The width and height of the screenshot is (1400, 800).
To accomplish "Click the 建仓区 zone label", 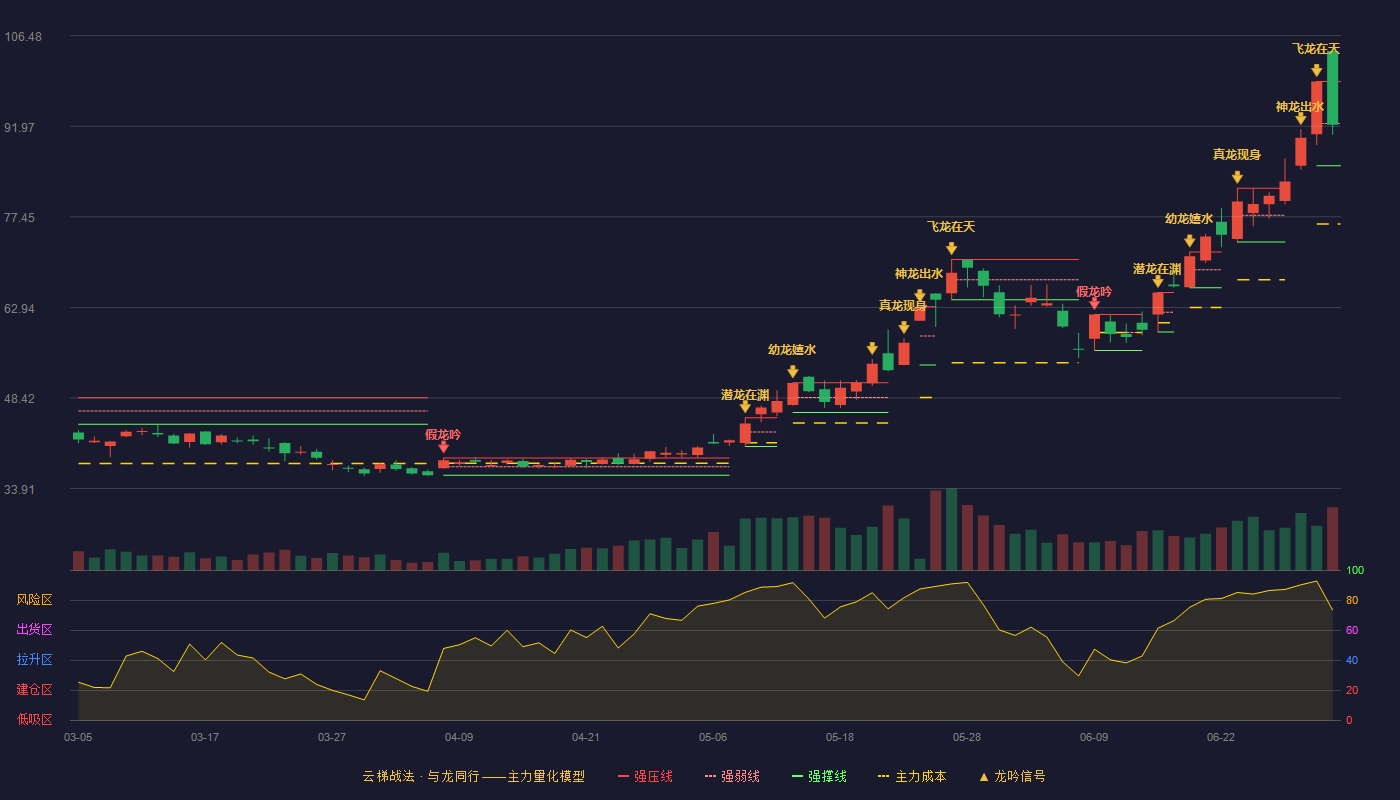I will pyautogui.click(x=35, y=690).
